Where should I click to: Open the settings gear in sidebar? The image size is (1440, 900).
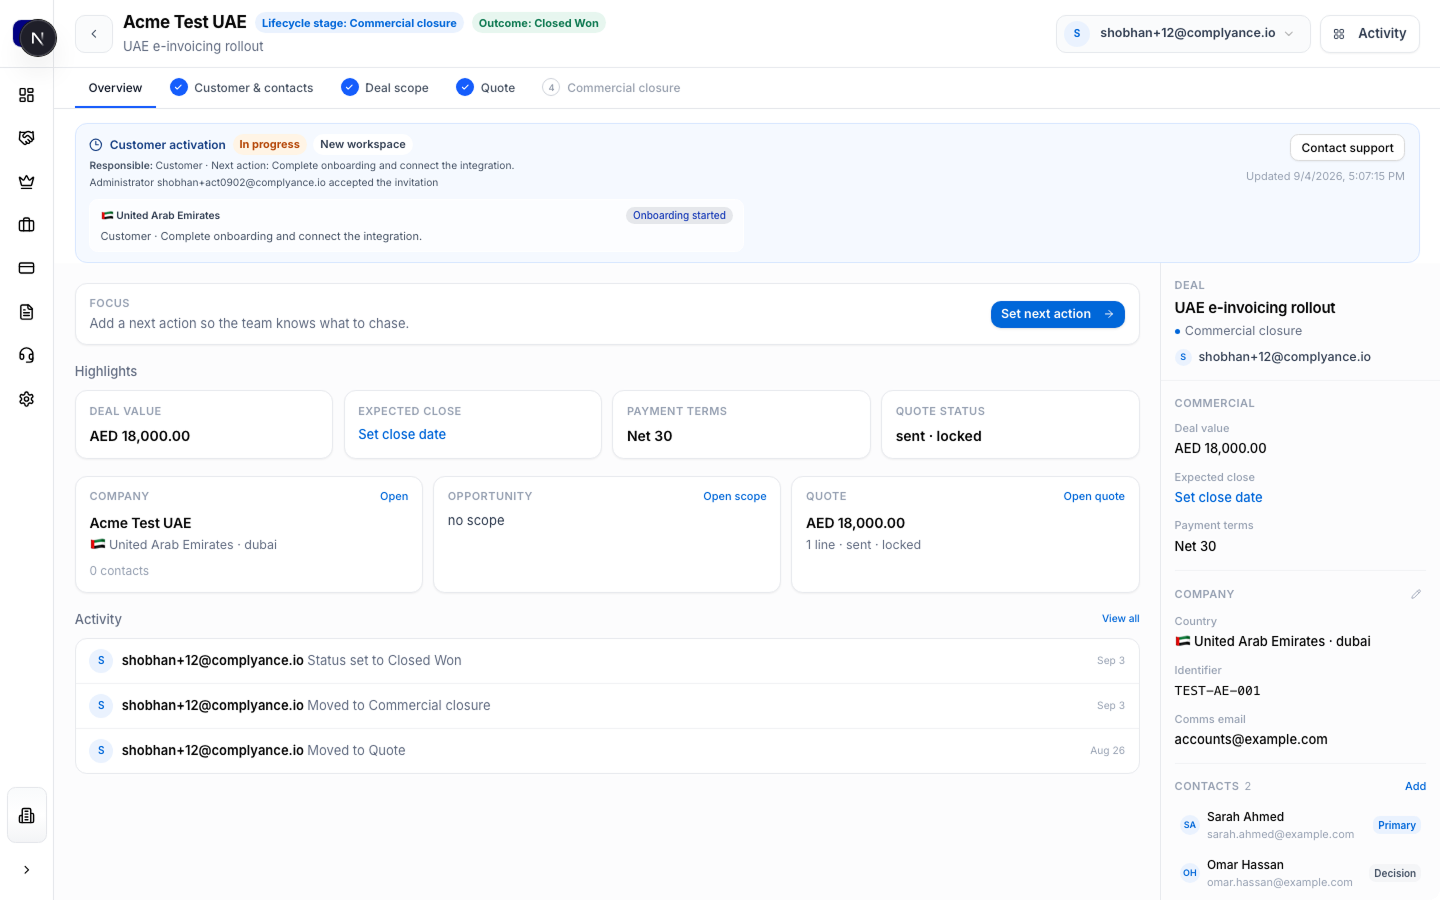(27, 399)
